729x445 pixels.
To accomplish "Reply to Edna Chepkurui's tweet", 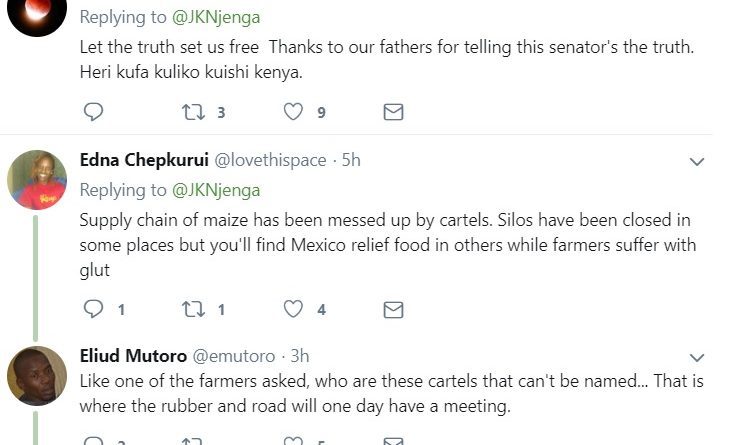I will (93, 309).
